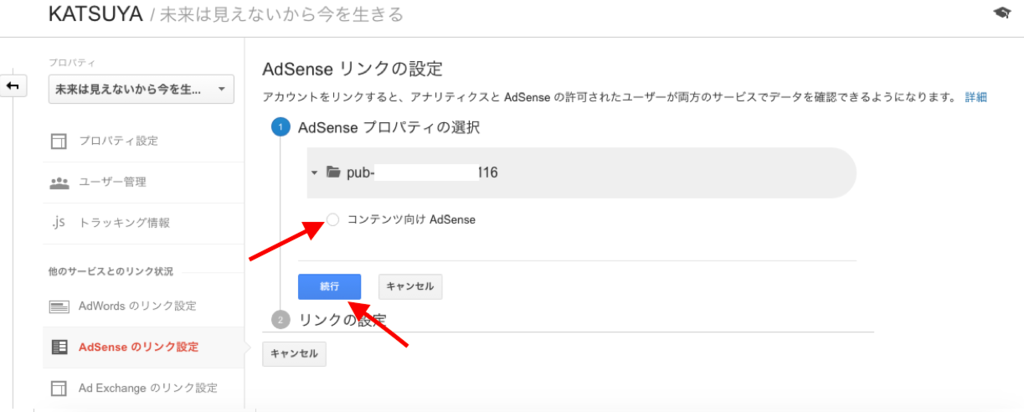Image resolution: width=1024 pixels, height=412 pixels.
Task: Open トラッキング情報 menu item
Action: [124, 223]
